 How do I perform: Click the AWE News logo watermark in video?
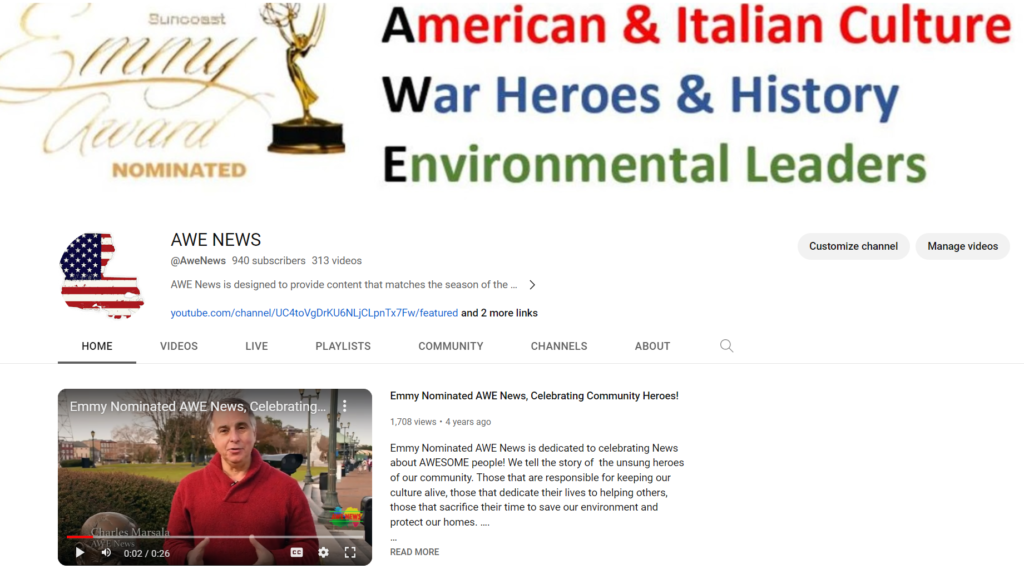coord(346,517)
